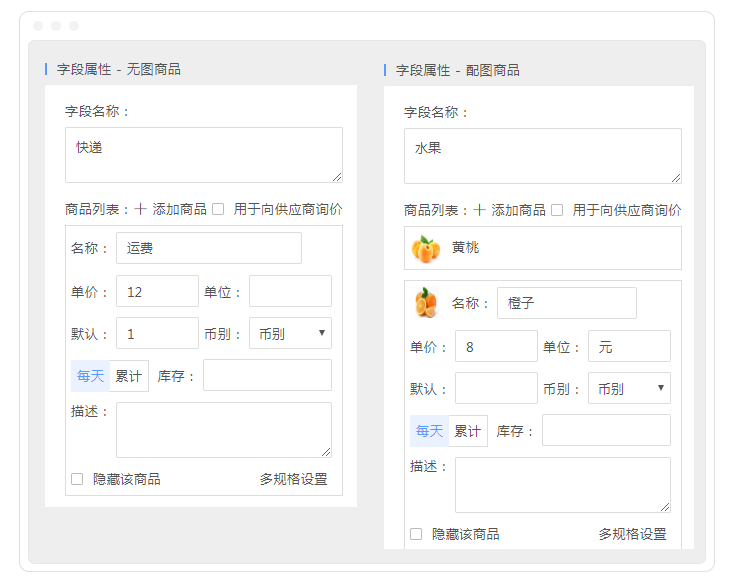Screen dimensions: 734x585
Task: Enable 用于向供应商询价 in 配图商品 panel
Action: (557, 210)
